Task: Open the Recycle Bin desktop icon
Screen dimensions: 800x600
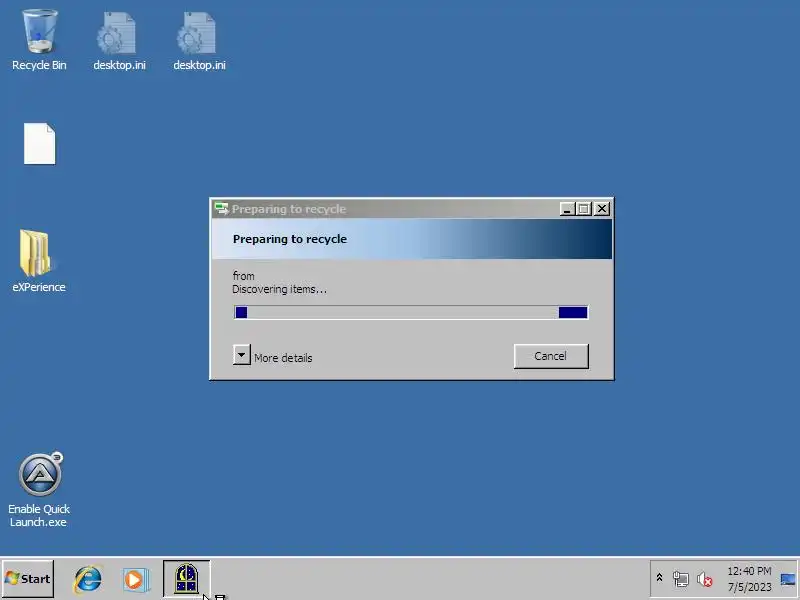Action: (x=39, y=40)
